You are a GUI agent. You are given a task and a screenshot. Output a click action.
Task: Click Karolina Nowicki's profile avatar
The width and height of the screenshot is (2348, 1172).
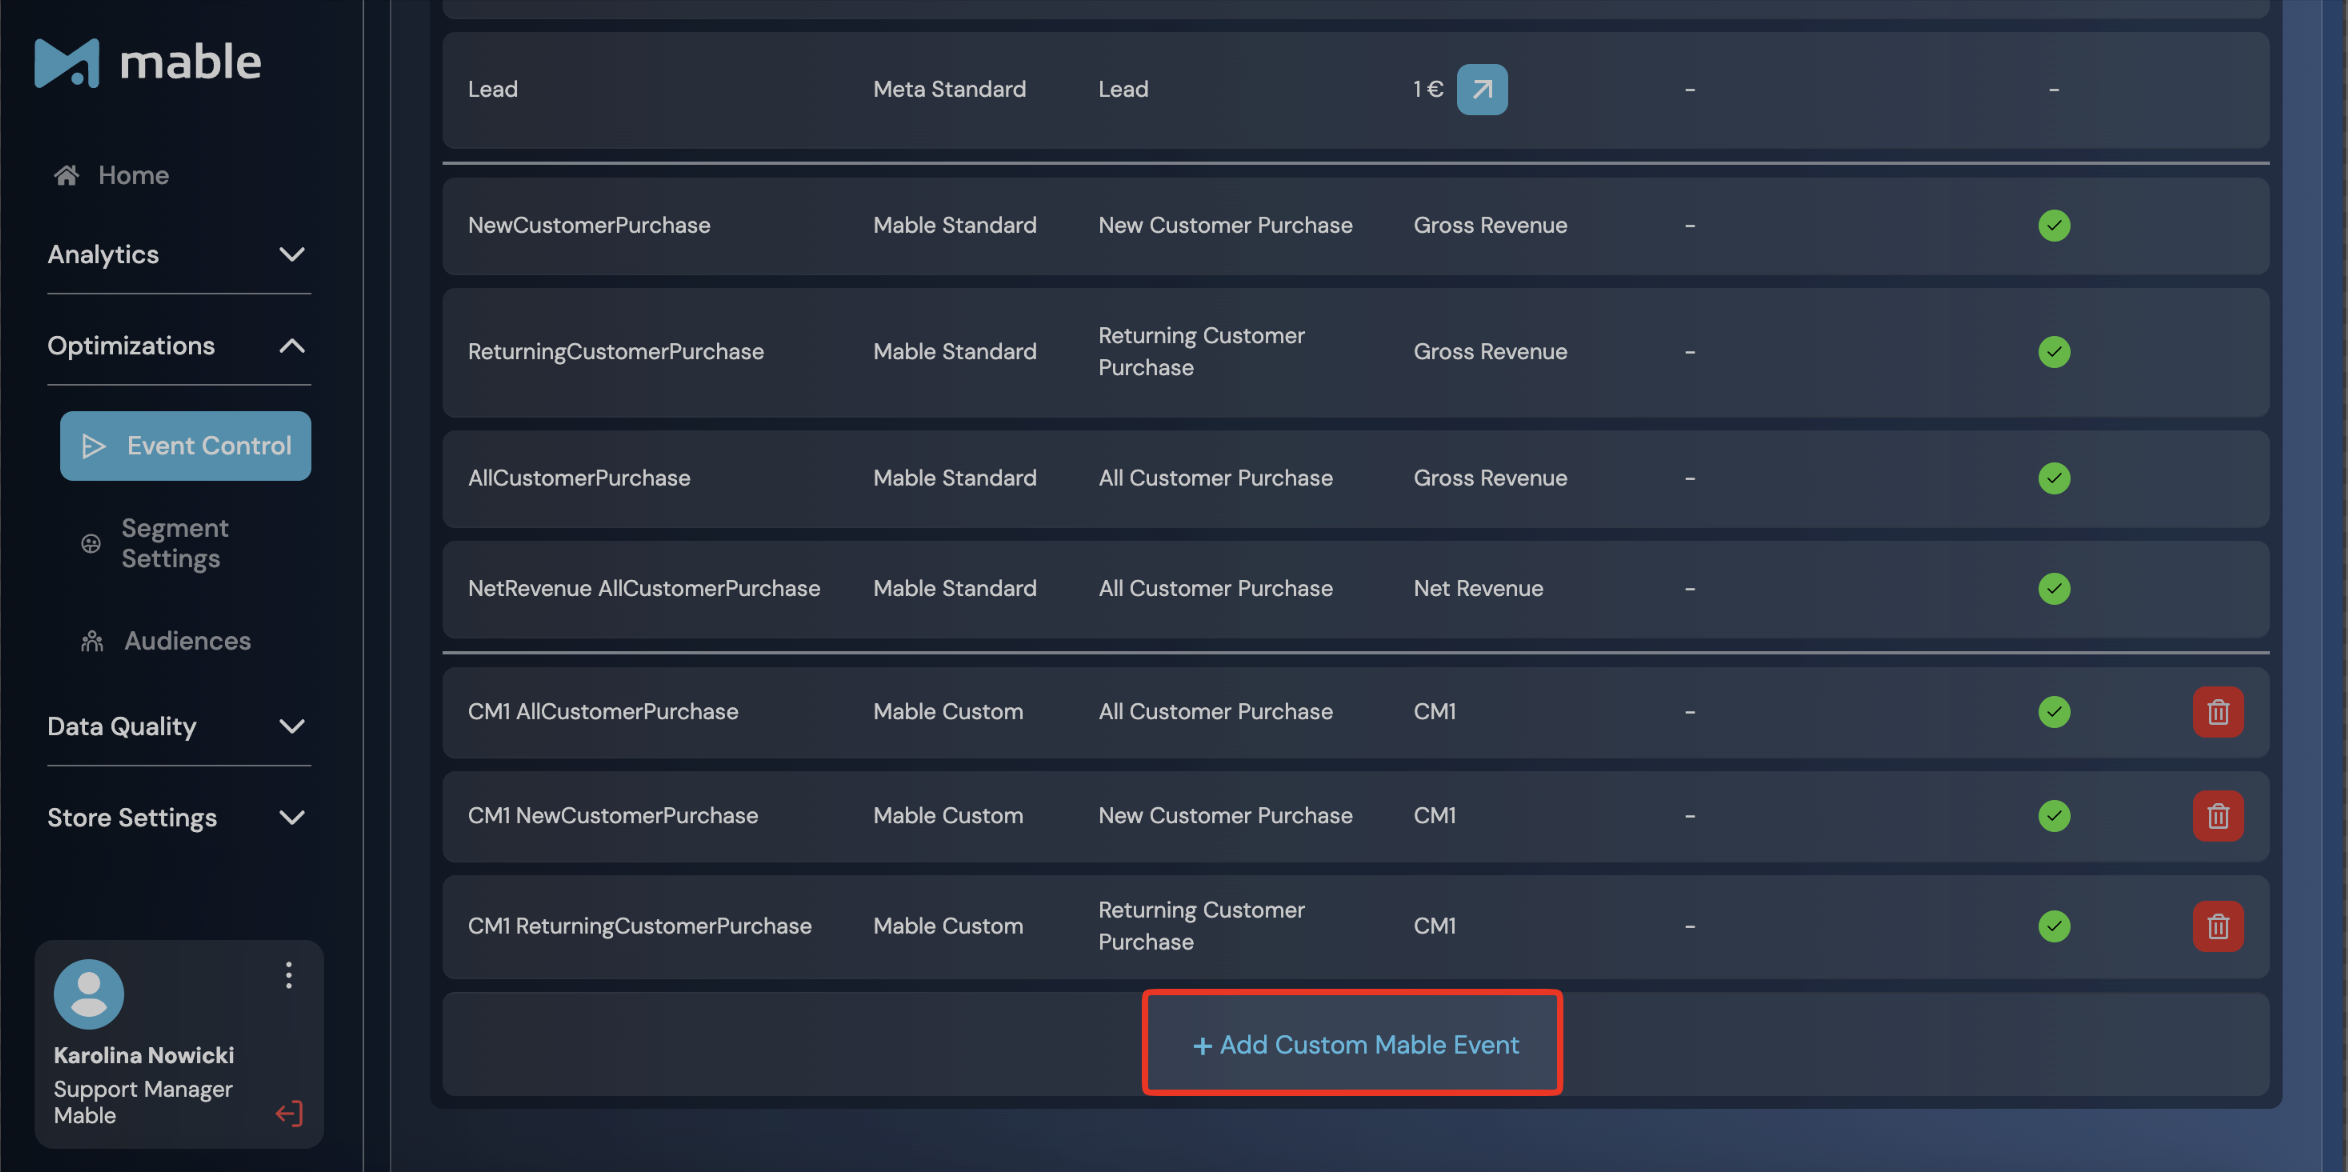(x=89, y=994)
